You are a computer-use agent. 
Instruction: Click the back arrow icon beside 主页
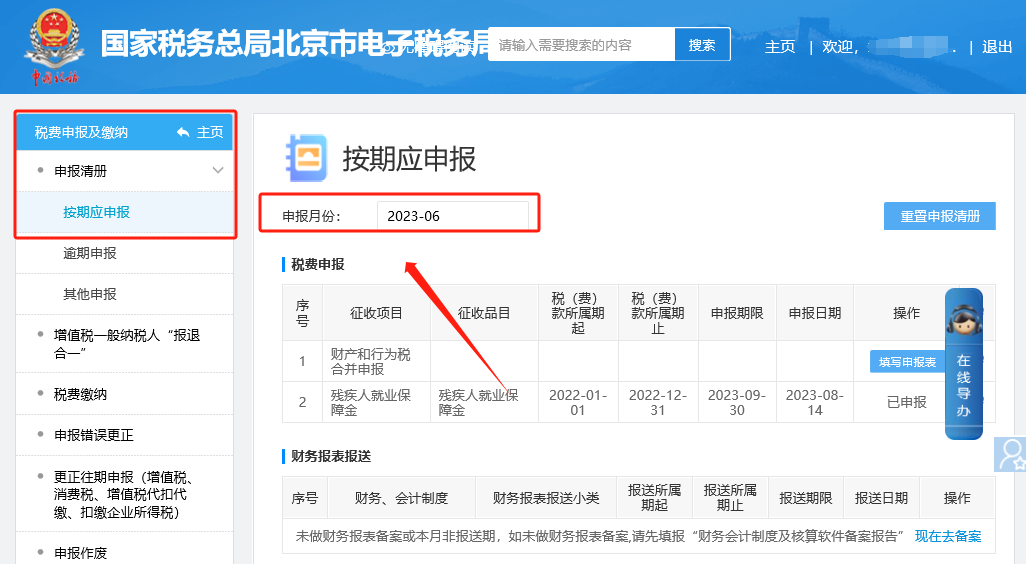pos(182,132)
